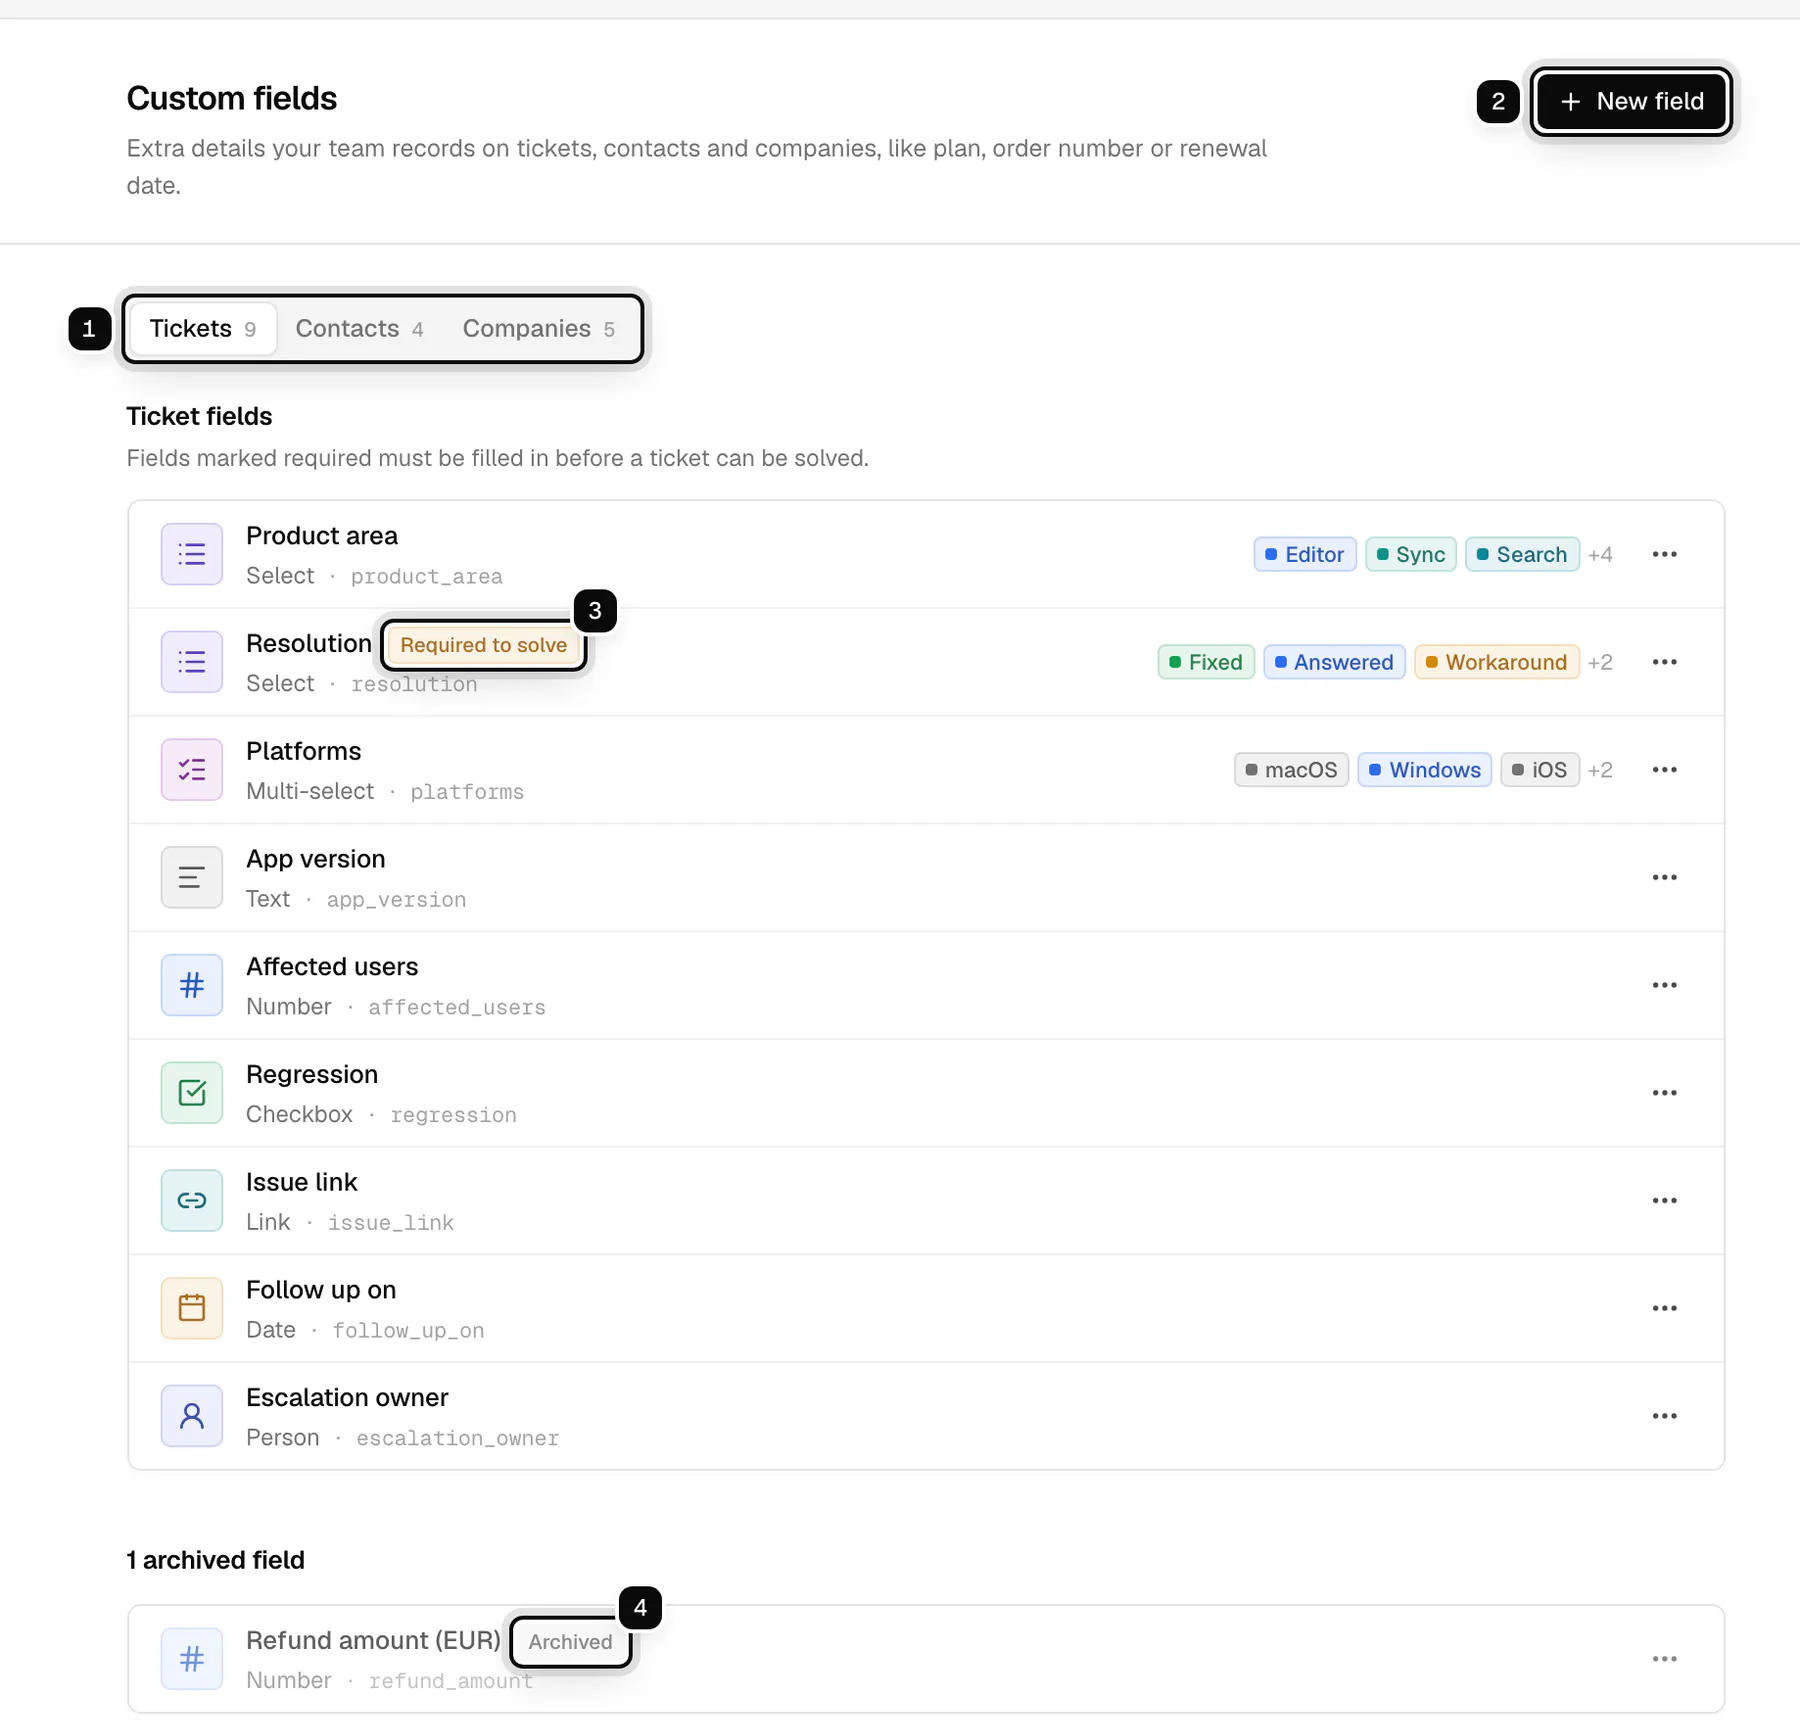
Task: Open more options for Refund amount (EUR)
Action: [1665, 1659]
